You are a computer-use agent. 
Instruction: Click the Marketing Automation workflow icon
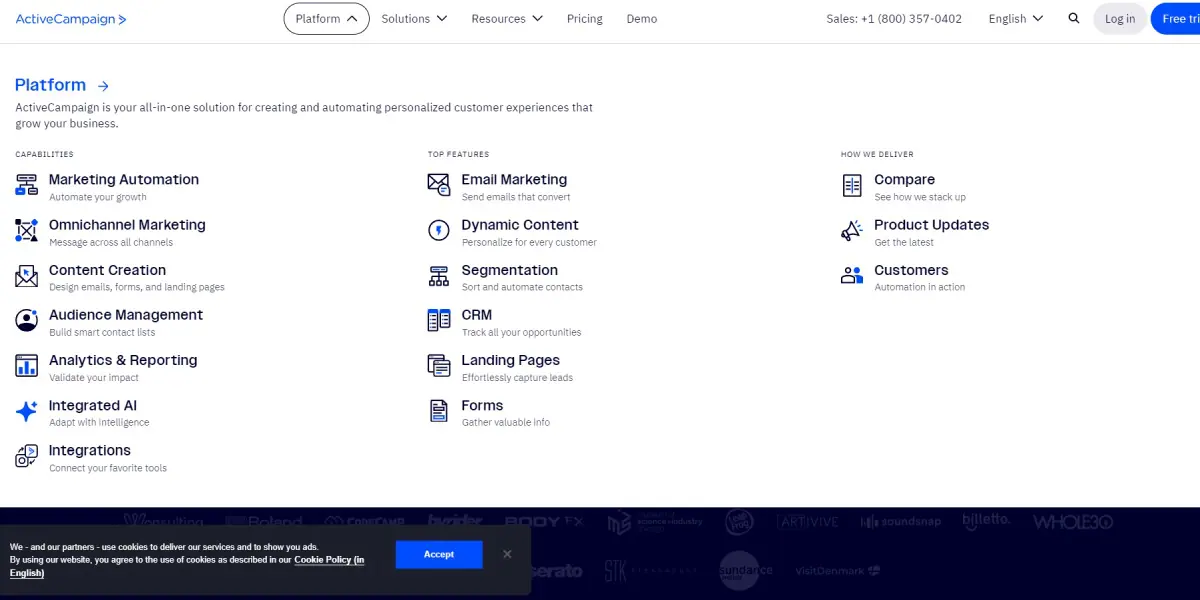27,185
